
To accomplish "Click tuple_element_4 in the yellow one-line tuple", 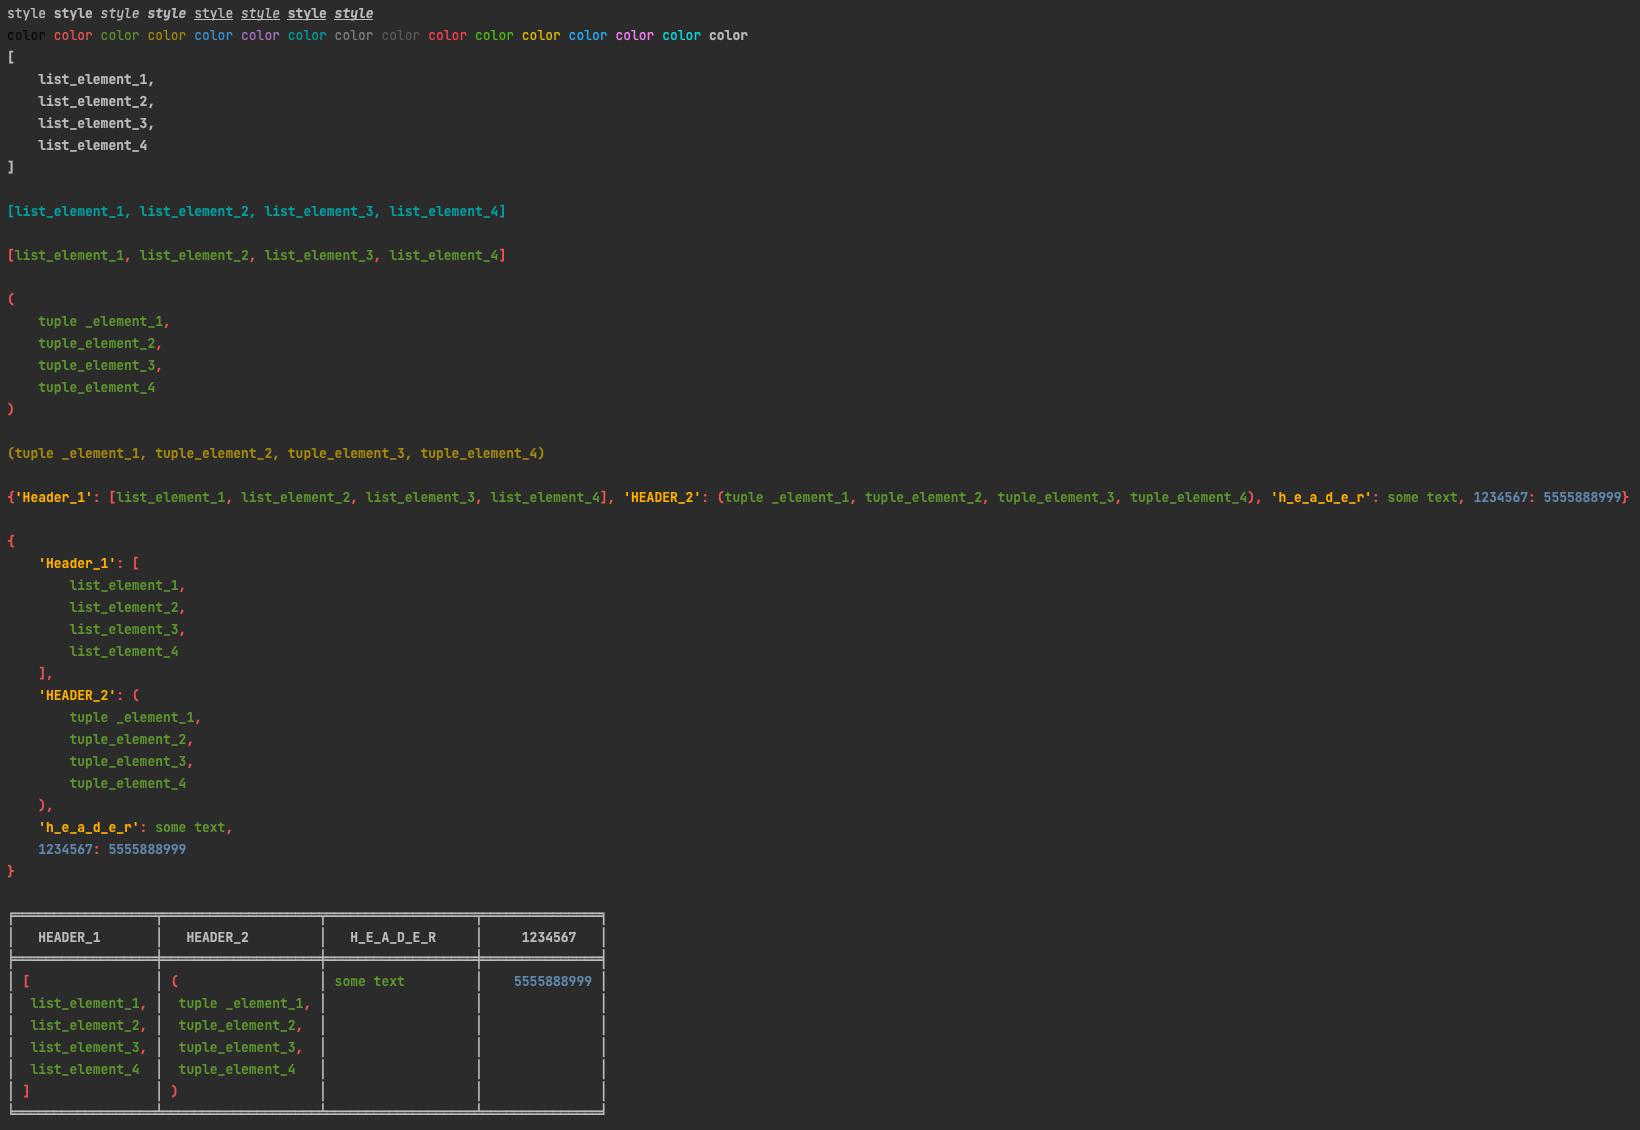I will (478, 453).
